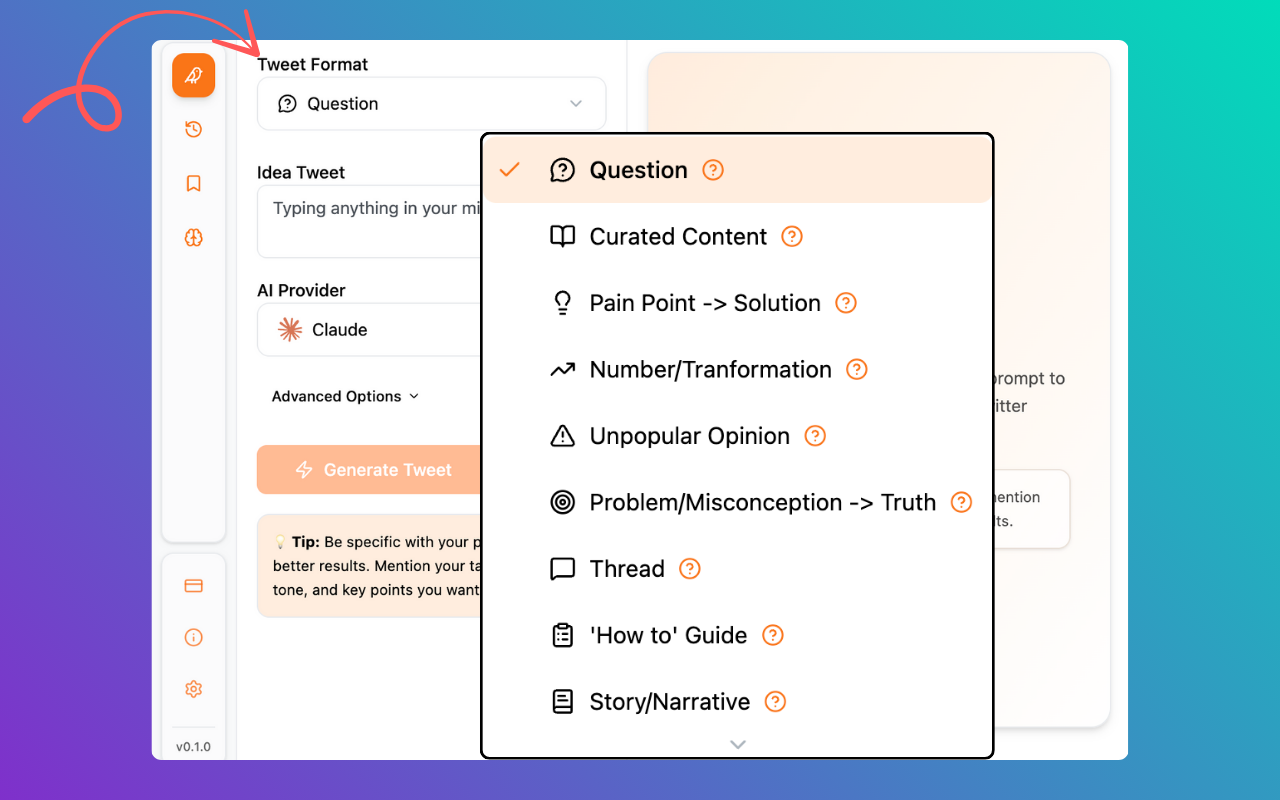Viewport: 1280px width, 800px height.
Task: Select Pain Point -> Solution format
Action: (x=704, y=303)
